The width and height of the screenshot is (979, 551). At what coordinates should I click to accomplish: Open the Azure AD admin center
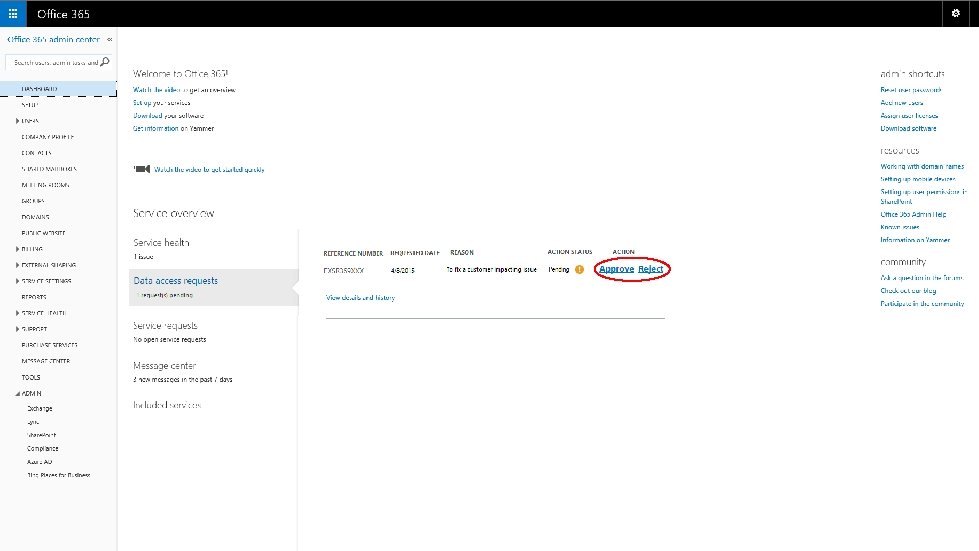pos(39,462)
